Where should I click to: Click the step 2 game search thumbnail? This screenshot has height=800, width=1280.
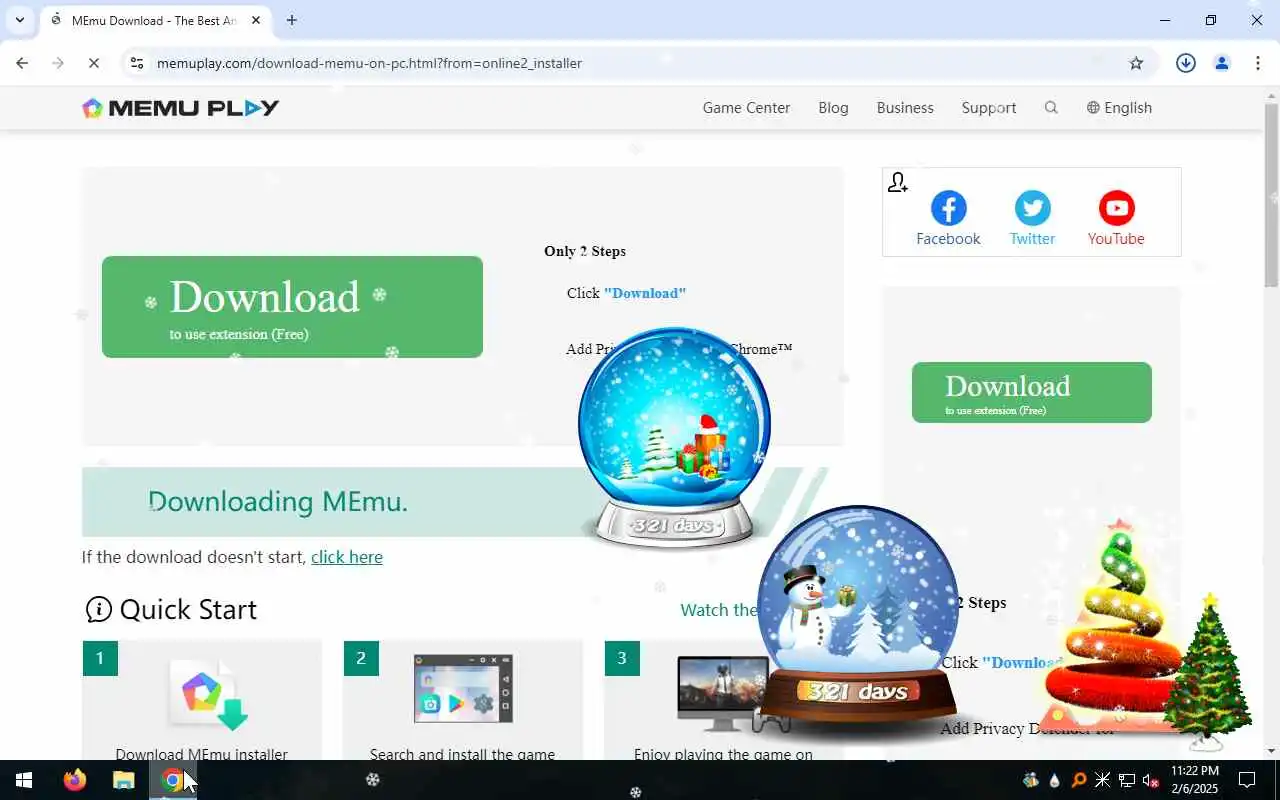(463, 689)
